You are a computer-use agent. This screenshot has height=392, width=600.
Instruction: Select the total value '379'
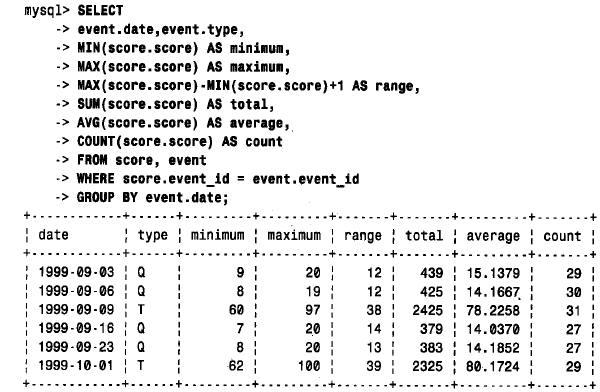432,329
